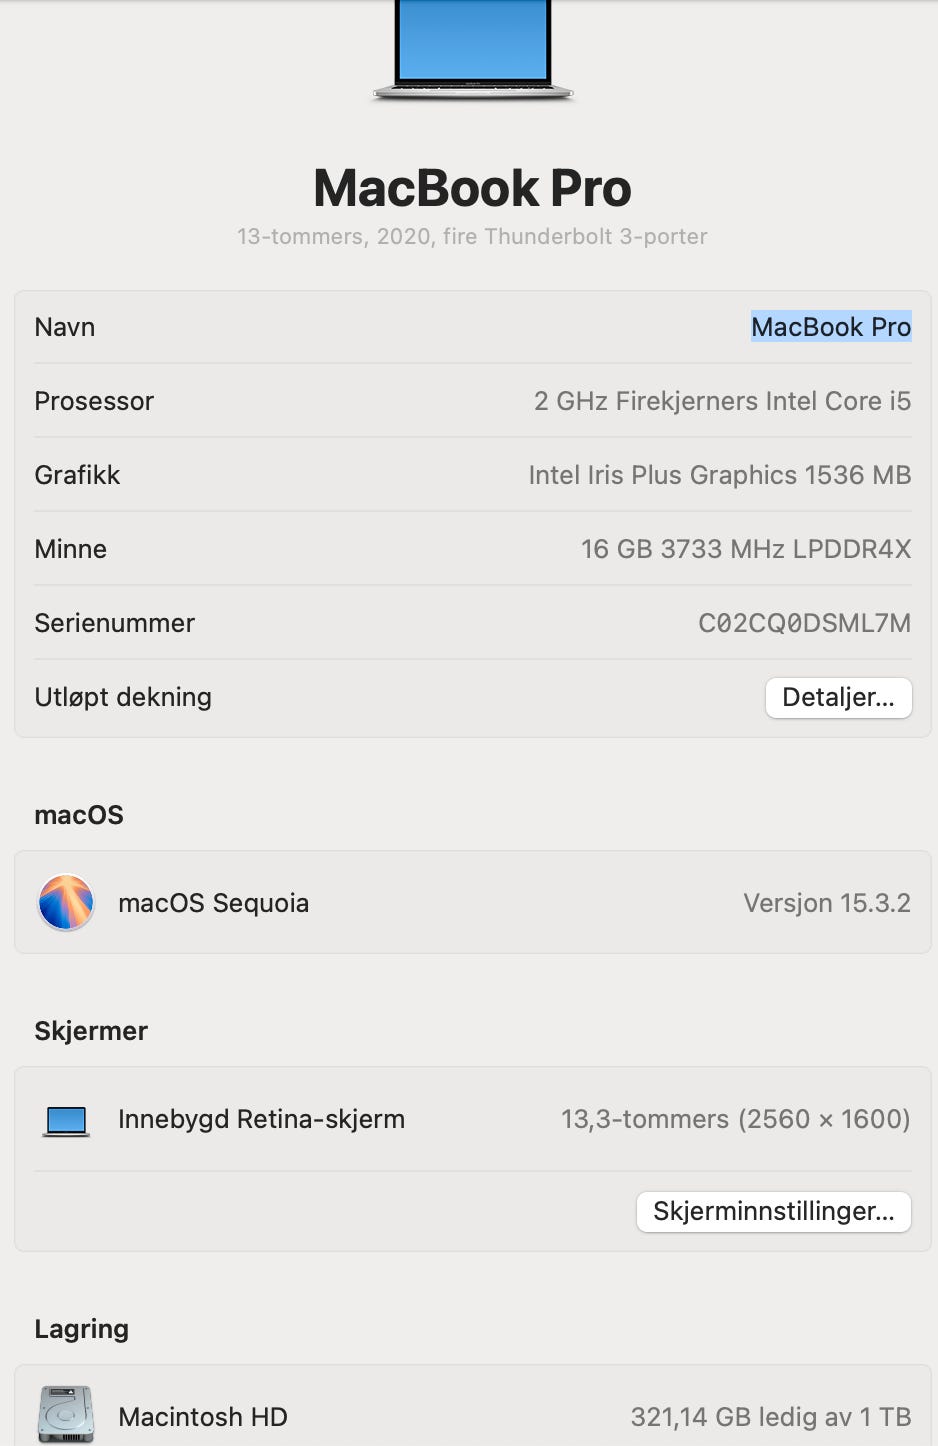
Task: Click the 13-tommers, 2020 model subtitle
Action: [472, 237]
